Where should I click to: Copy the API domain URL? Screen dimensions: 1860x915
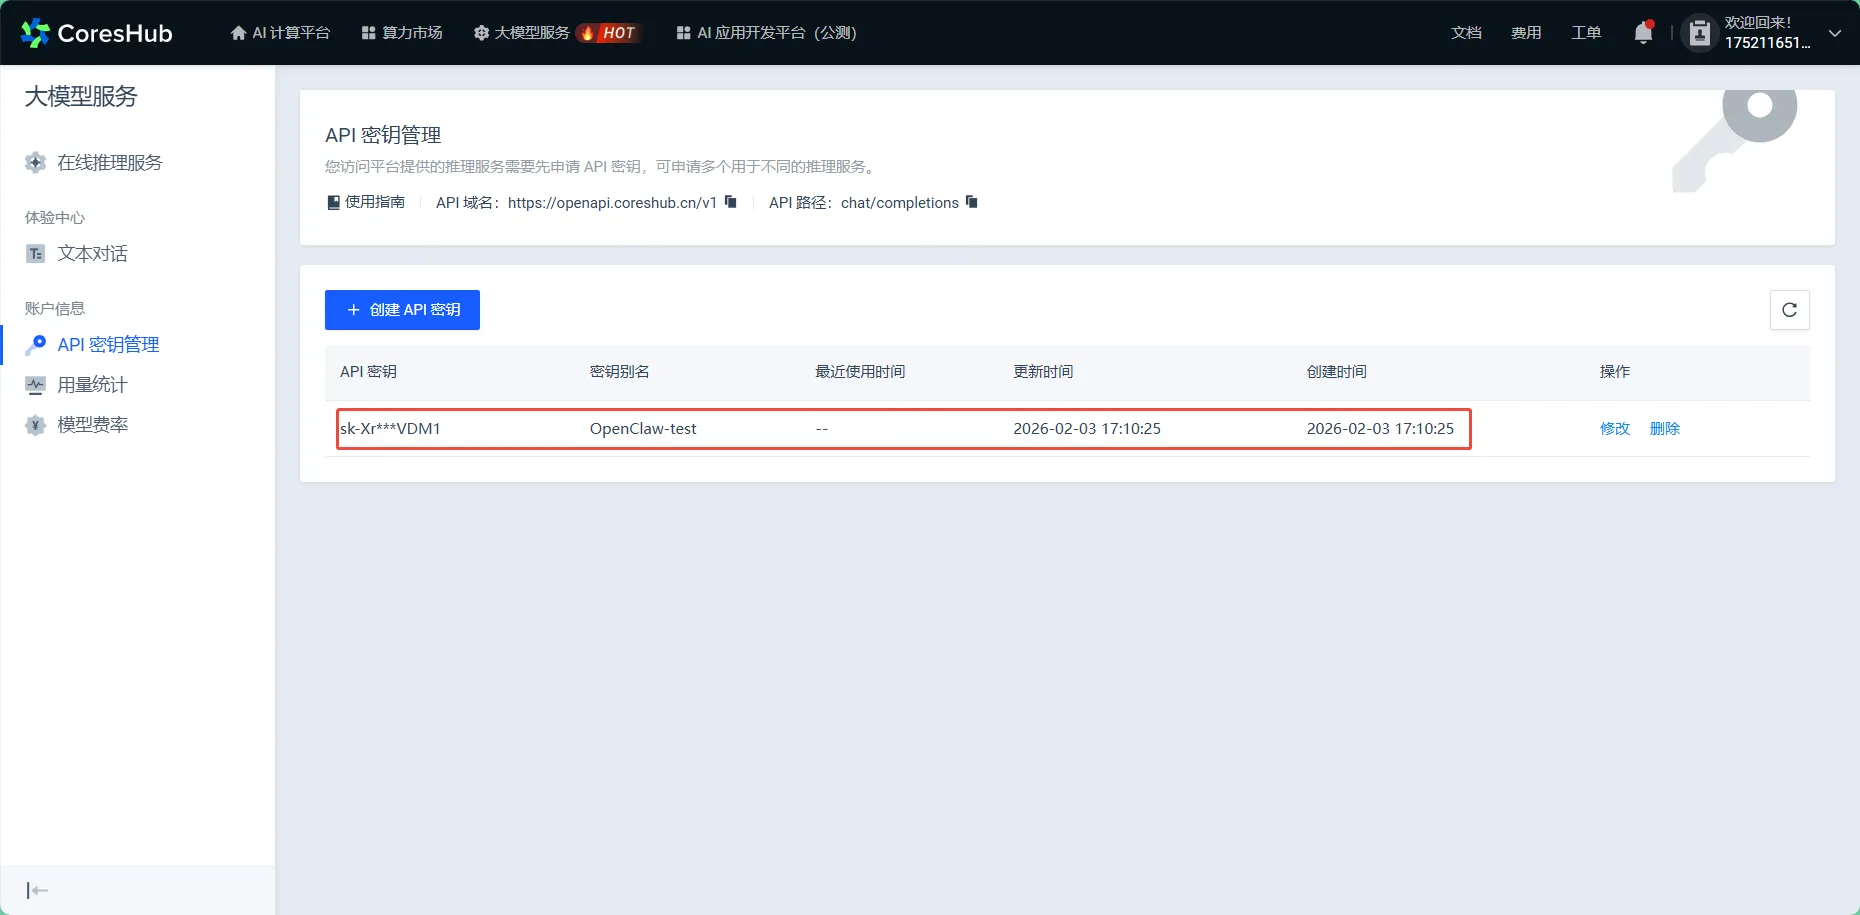731,202
